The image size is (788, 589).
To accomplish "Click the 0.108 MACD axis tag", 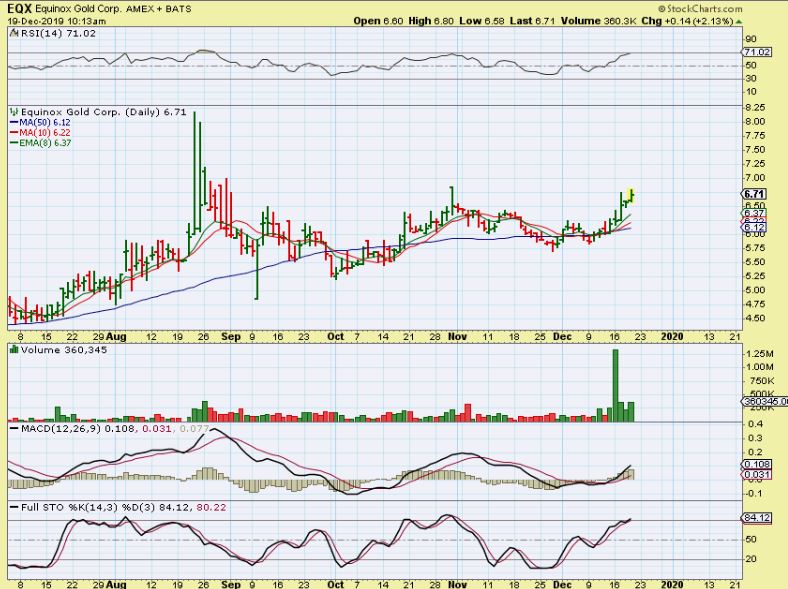I will click(757, 464).
